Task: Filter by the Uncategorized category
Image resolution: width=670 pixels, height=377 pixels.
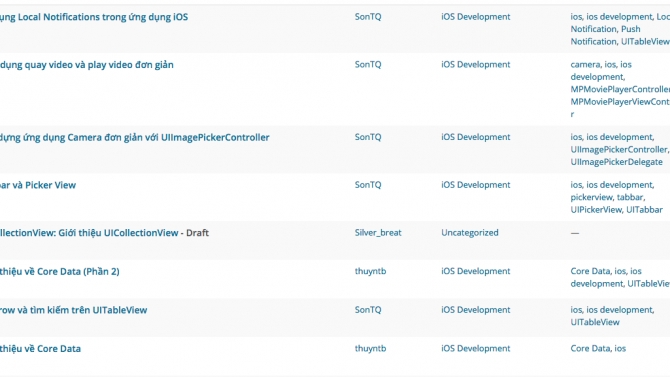Action: [470, 233]
